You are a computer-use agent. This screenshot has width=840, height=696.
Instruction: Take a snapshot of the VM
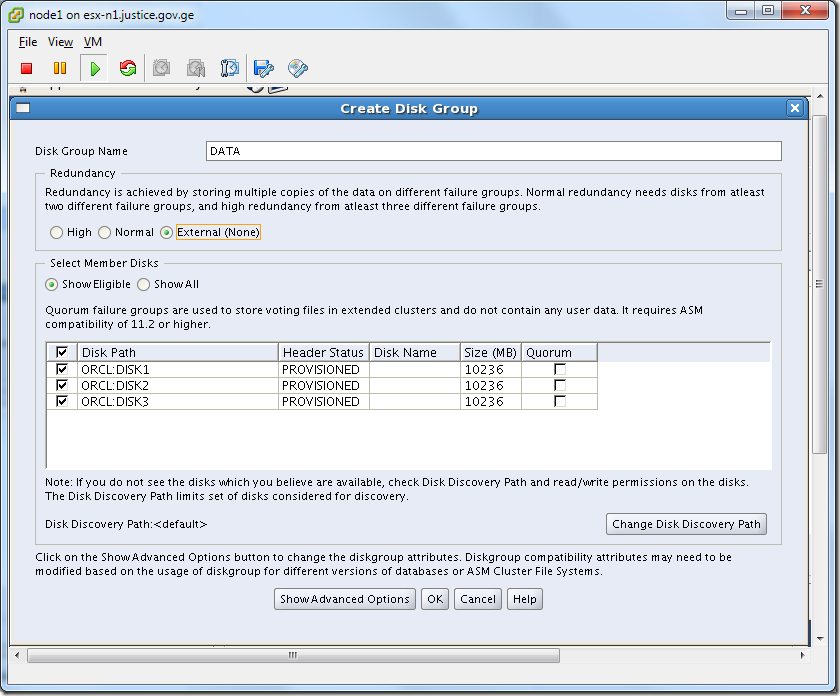(162, 68)
